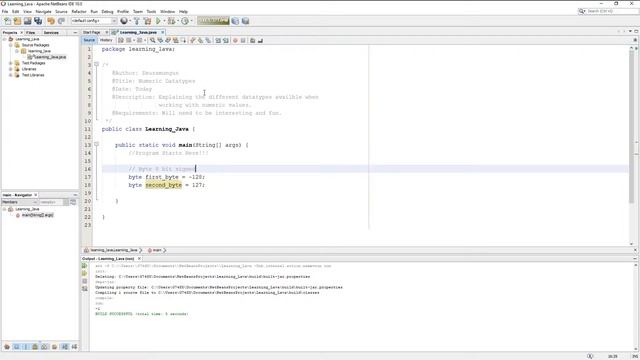Toggle Sort by Source button in Navigator
This screenshot has width=640, height=360.
point(74,347)
